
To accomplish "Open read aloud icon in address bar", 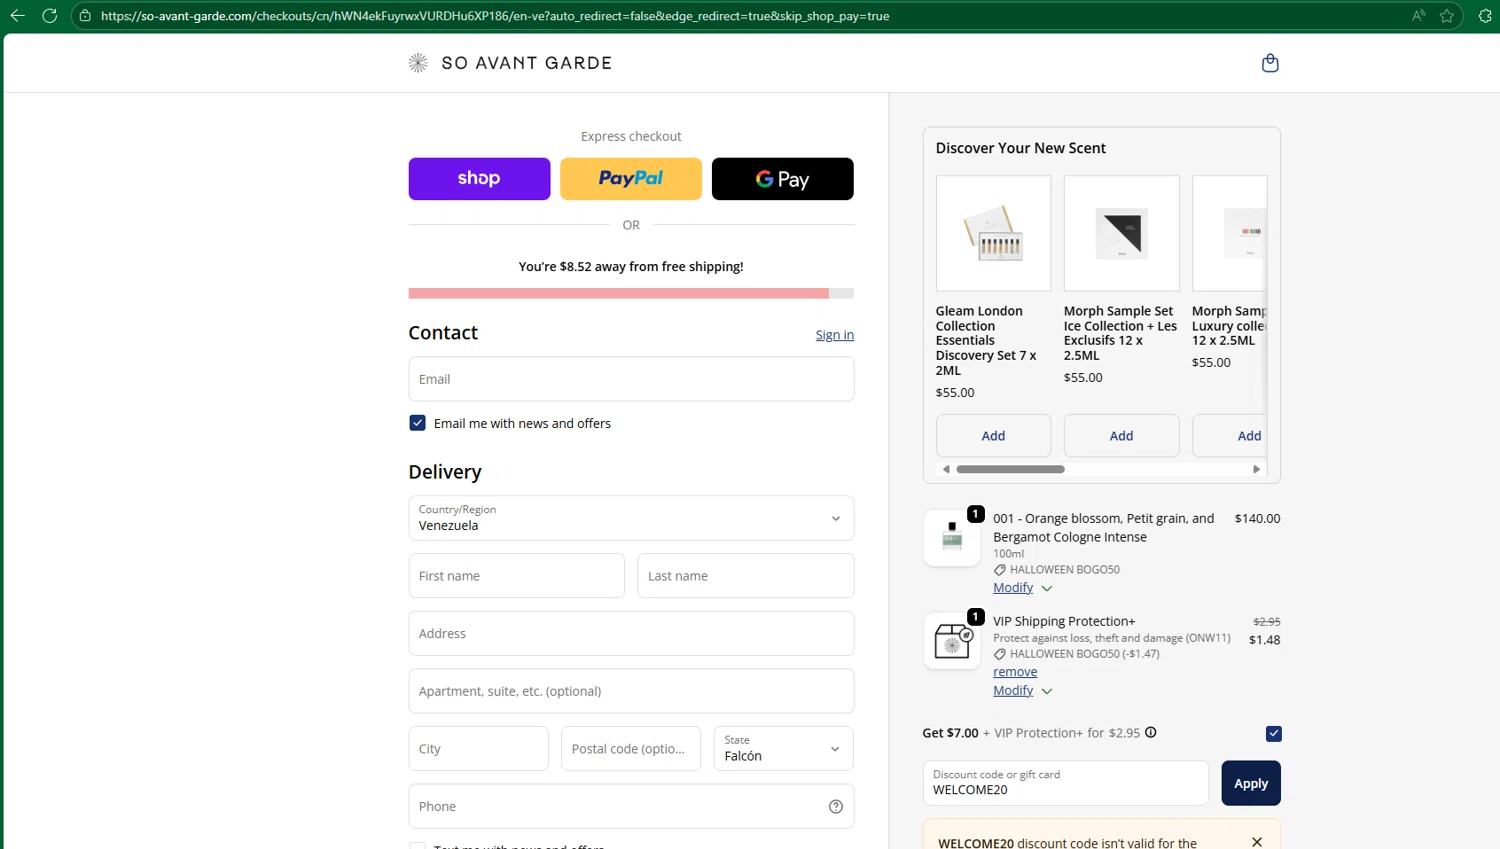I will pyautogui.click(x=1418, y=16).
